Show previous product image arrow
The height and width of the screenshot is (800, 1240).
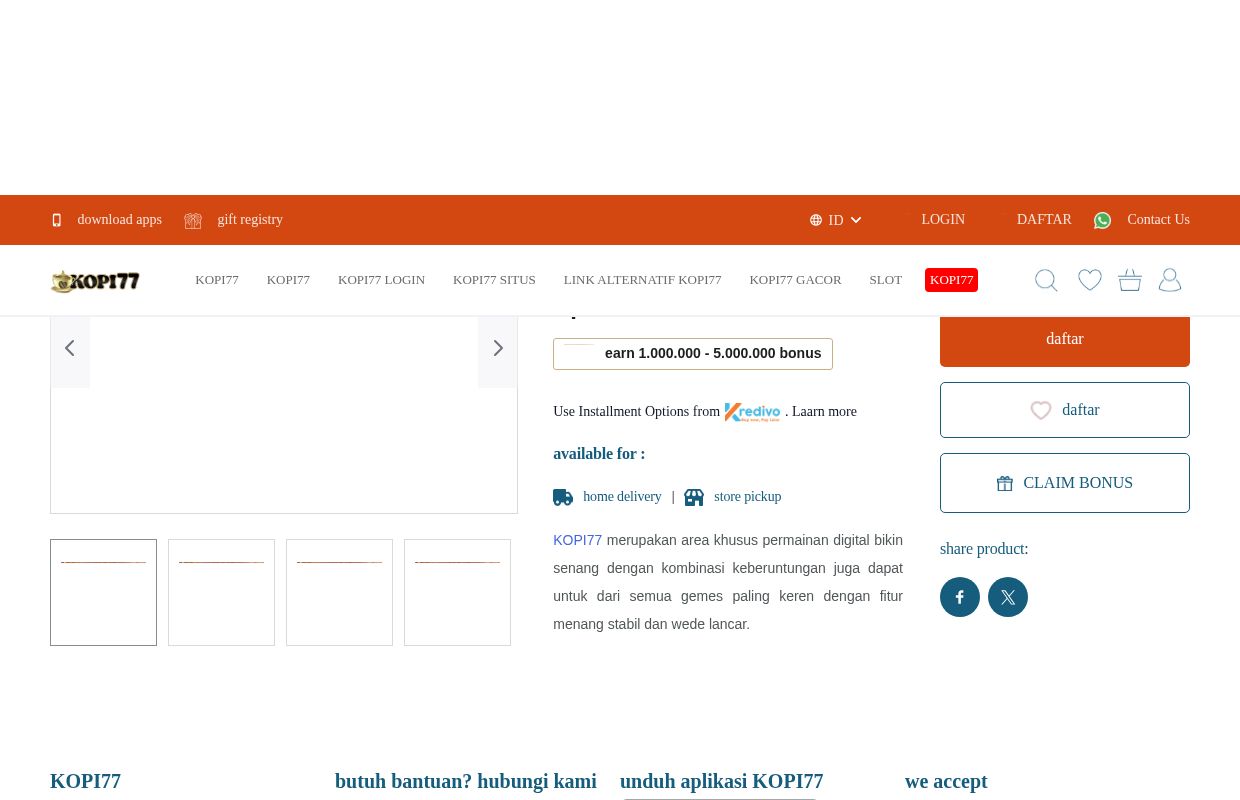coord(70,348)
